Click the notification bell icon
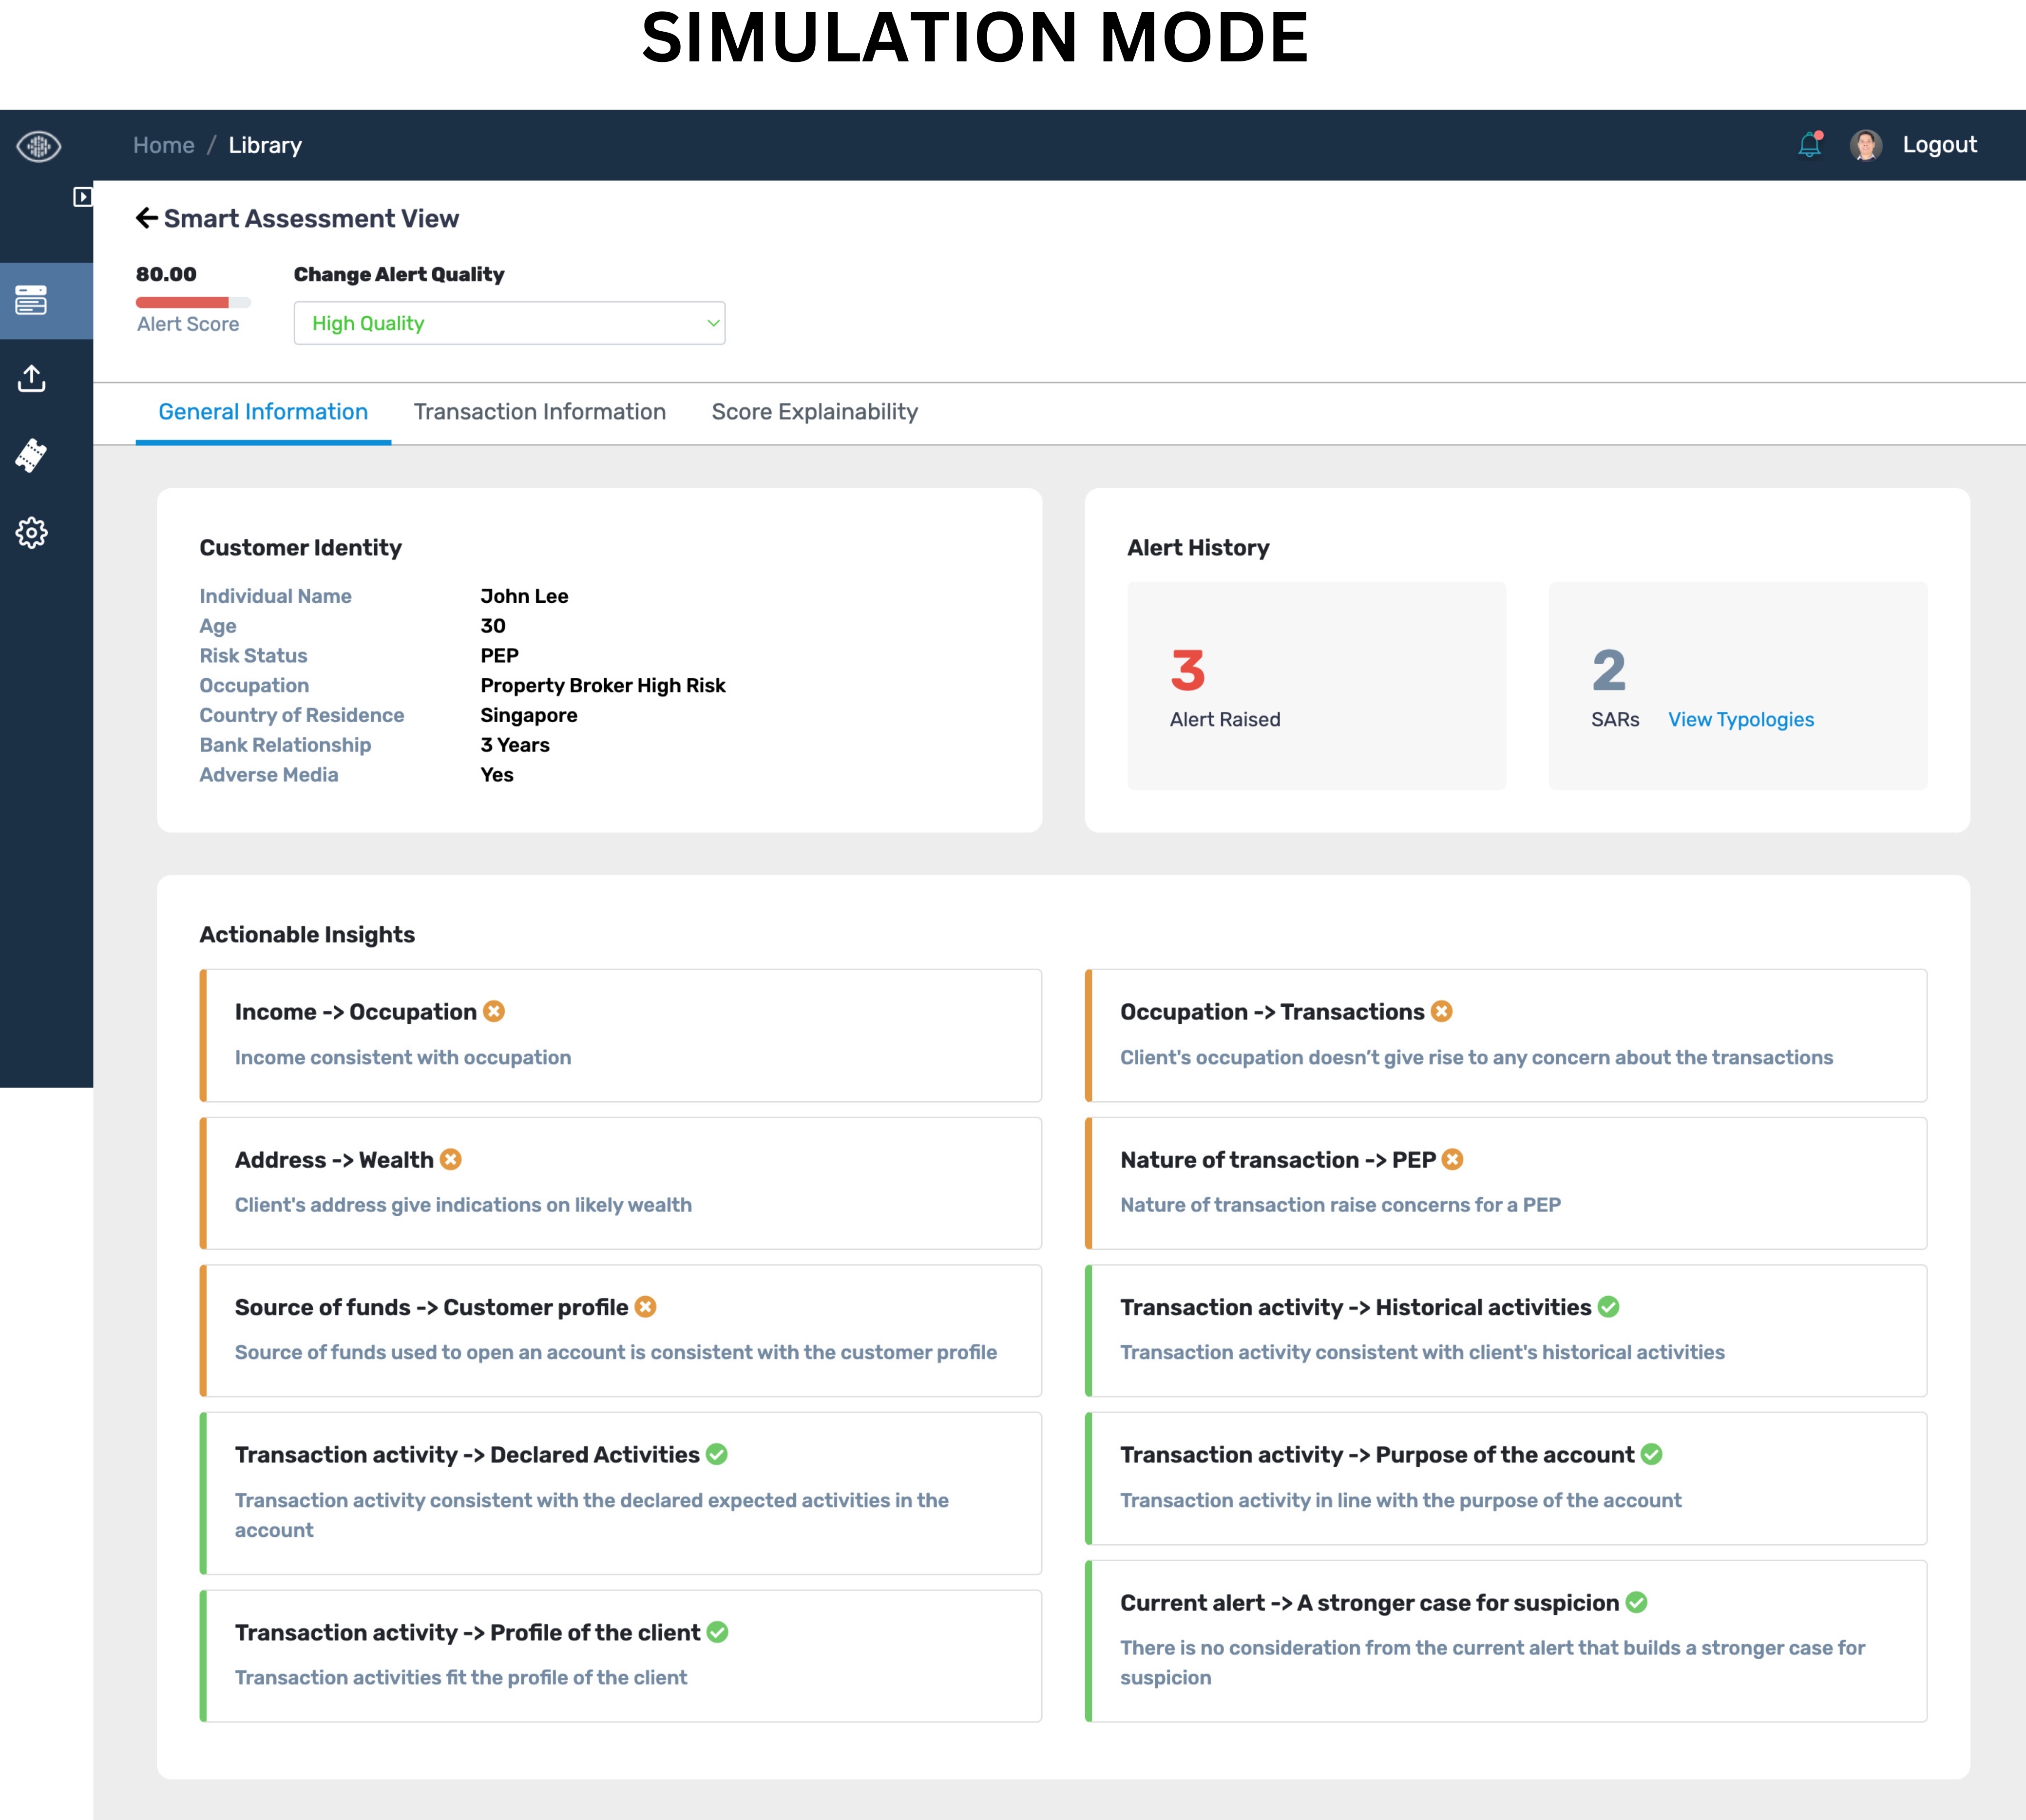The height and width of the screenshot is (1820, 2026). pos(1809,145)
